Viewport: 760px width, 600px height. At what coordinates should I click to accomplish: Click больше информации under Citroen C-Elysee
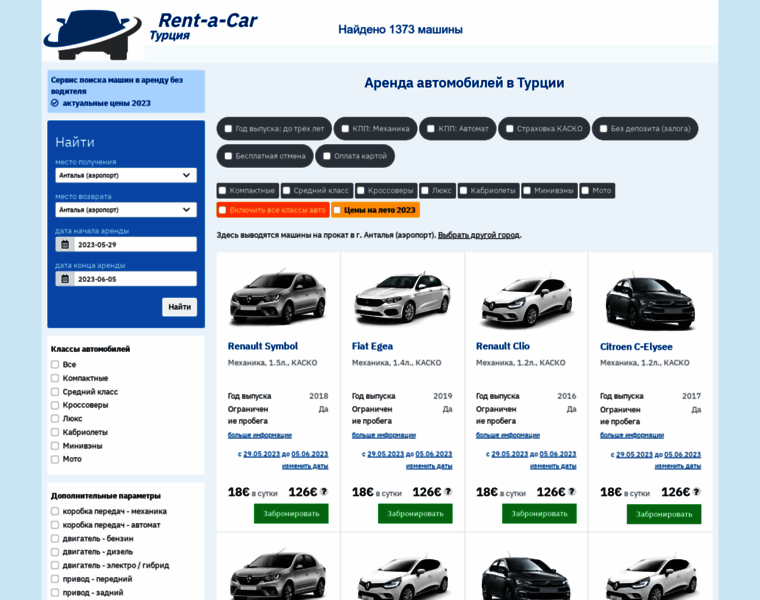[x=632, y=435]
